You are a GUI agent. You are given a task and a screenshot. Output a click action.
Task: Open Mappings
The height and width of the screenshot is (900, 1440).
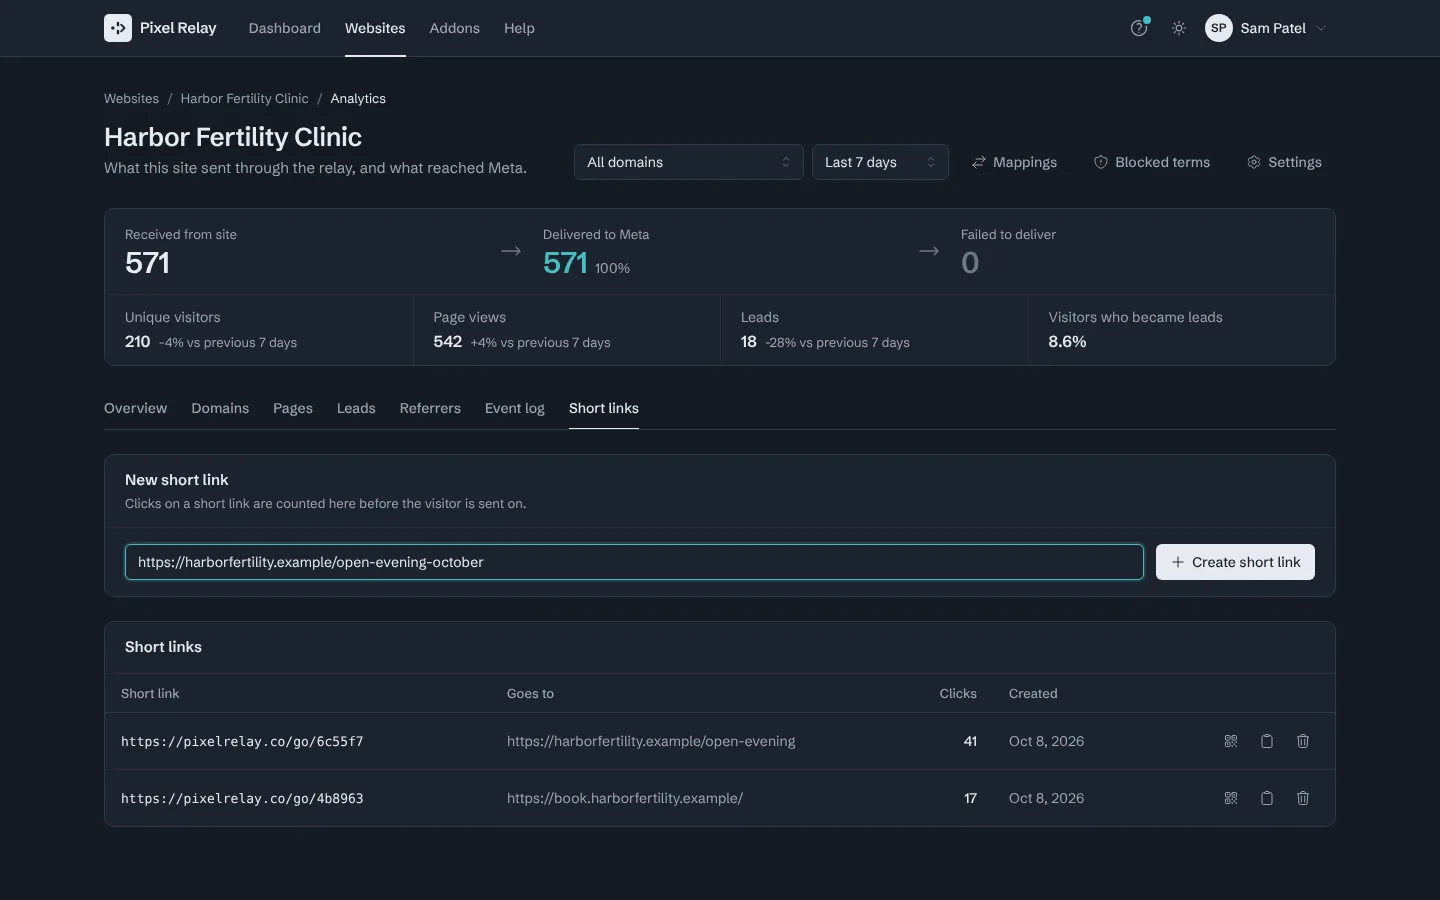click(x=1014, y=162)
